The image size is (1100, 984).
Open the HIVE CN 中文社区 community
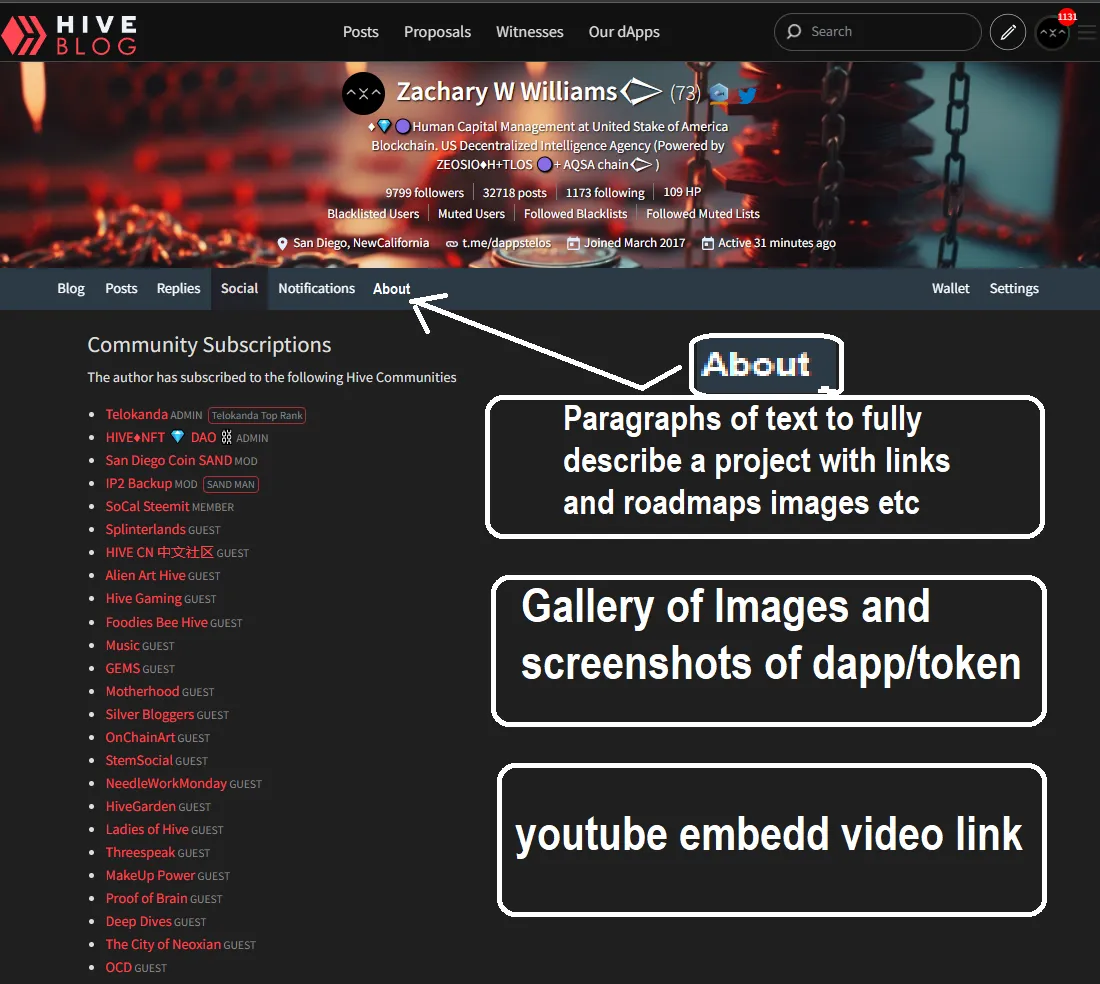(159, 553)
